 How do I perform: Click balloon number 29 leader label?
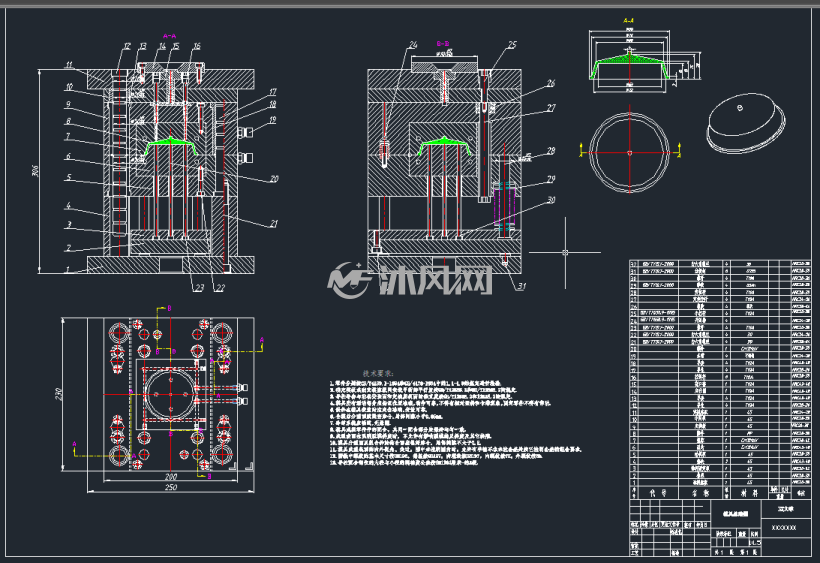(x=551, y=179)
